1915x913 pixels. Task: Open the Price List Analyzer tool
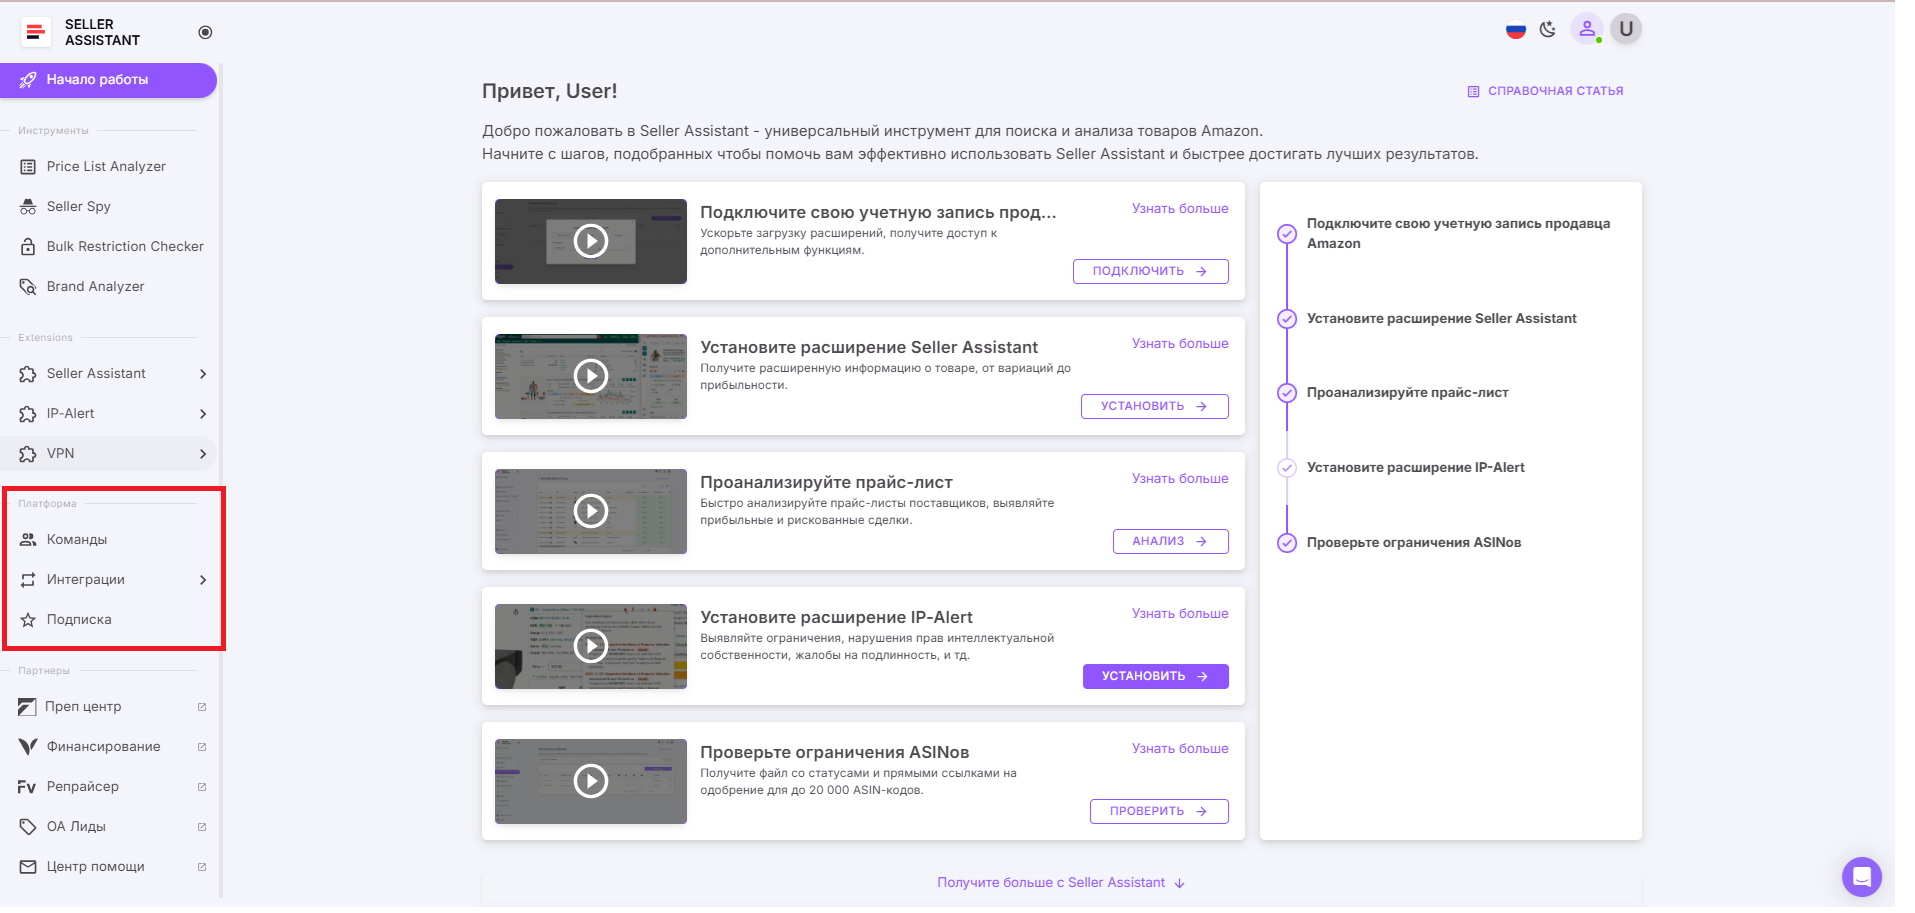pos(105,166)
